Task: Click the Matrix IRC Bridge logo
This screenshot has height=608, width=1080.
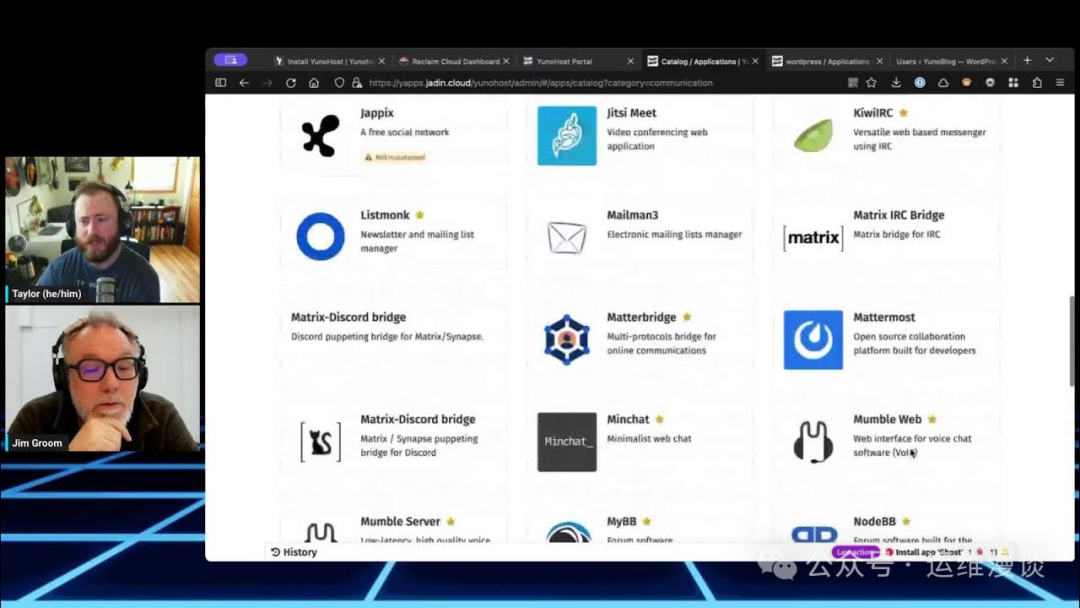Action: (813, 238)
